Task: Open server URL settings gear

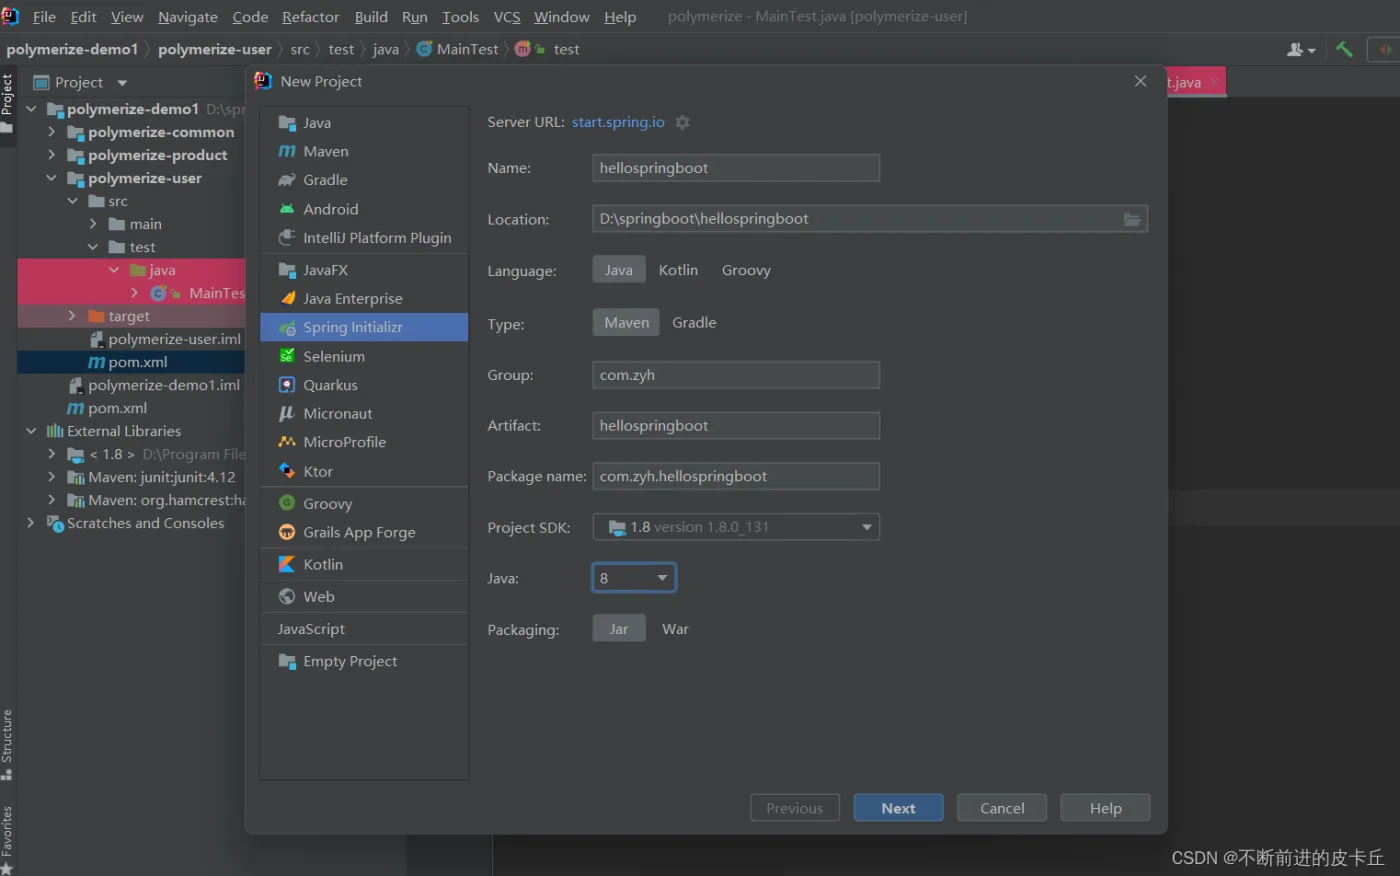Action: [683, 122]
